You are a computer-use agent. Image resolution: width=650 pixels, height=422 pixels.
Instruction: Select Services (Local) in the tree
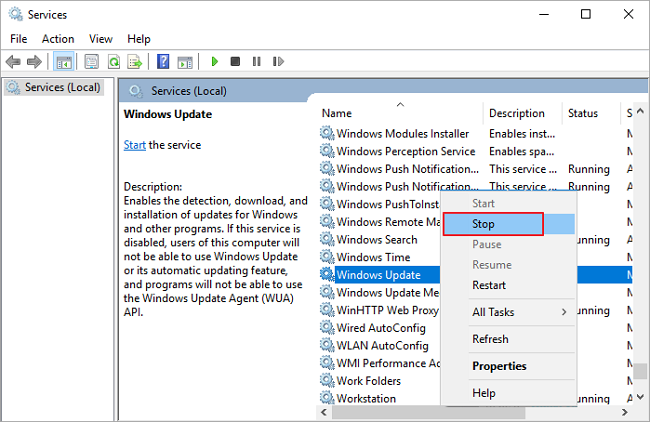pyautogui.click(x=60, y=87)
